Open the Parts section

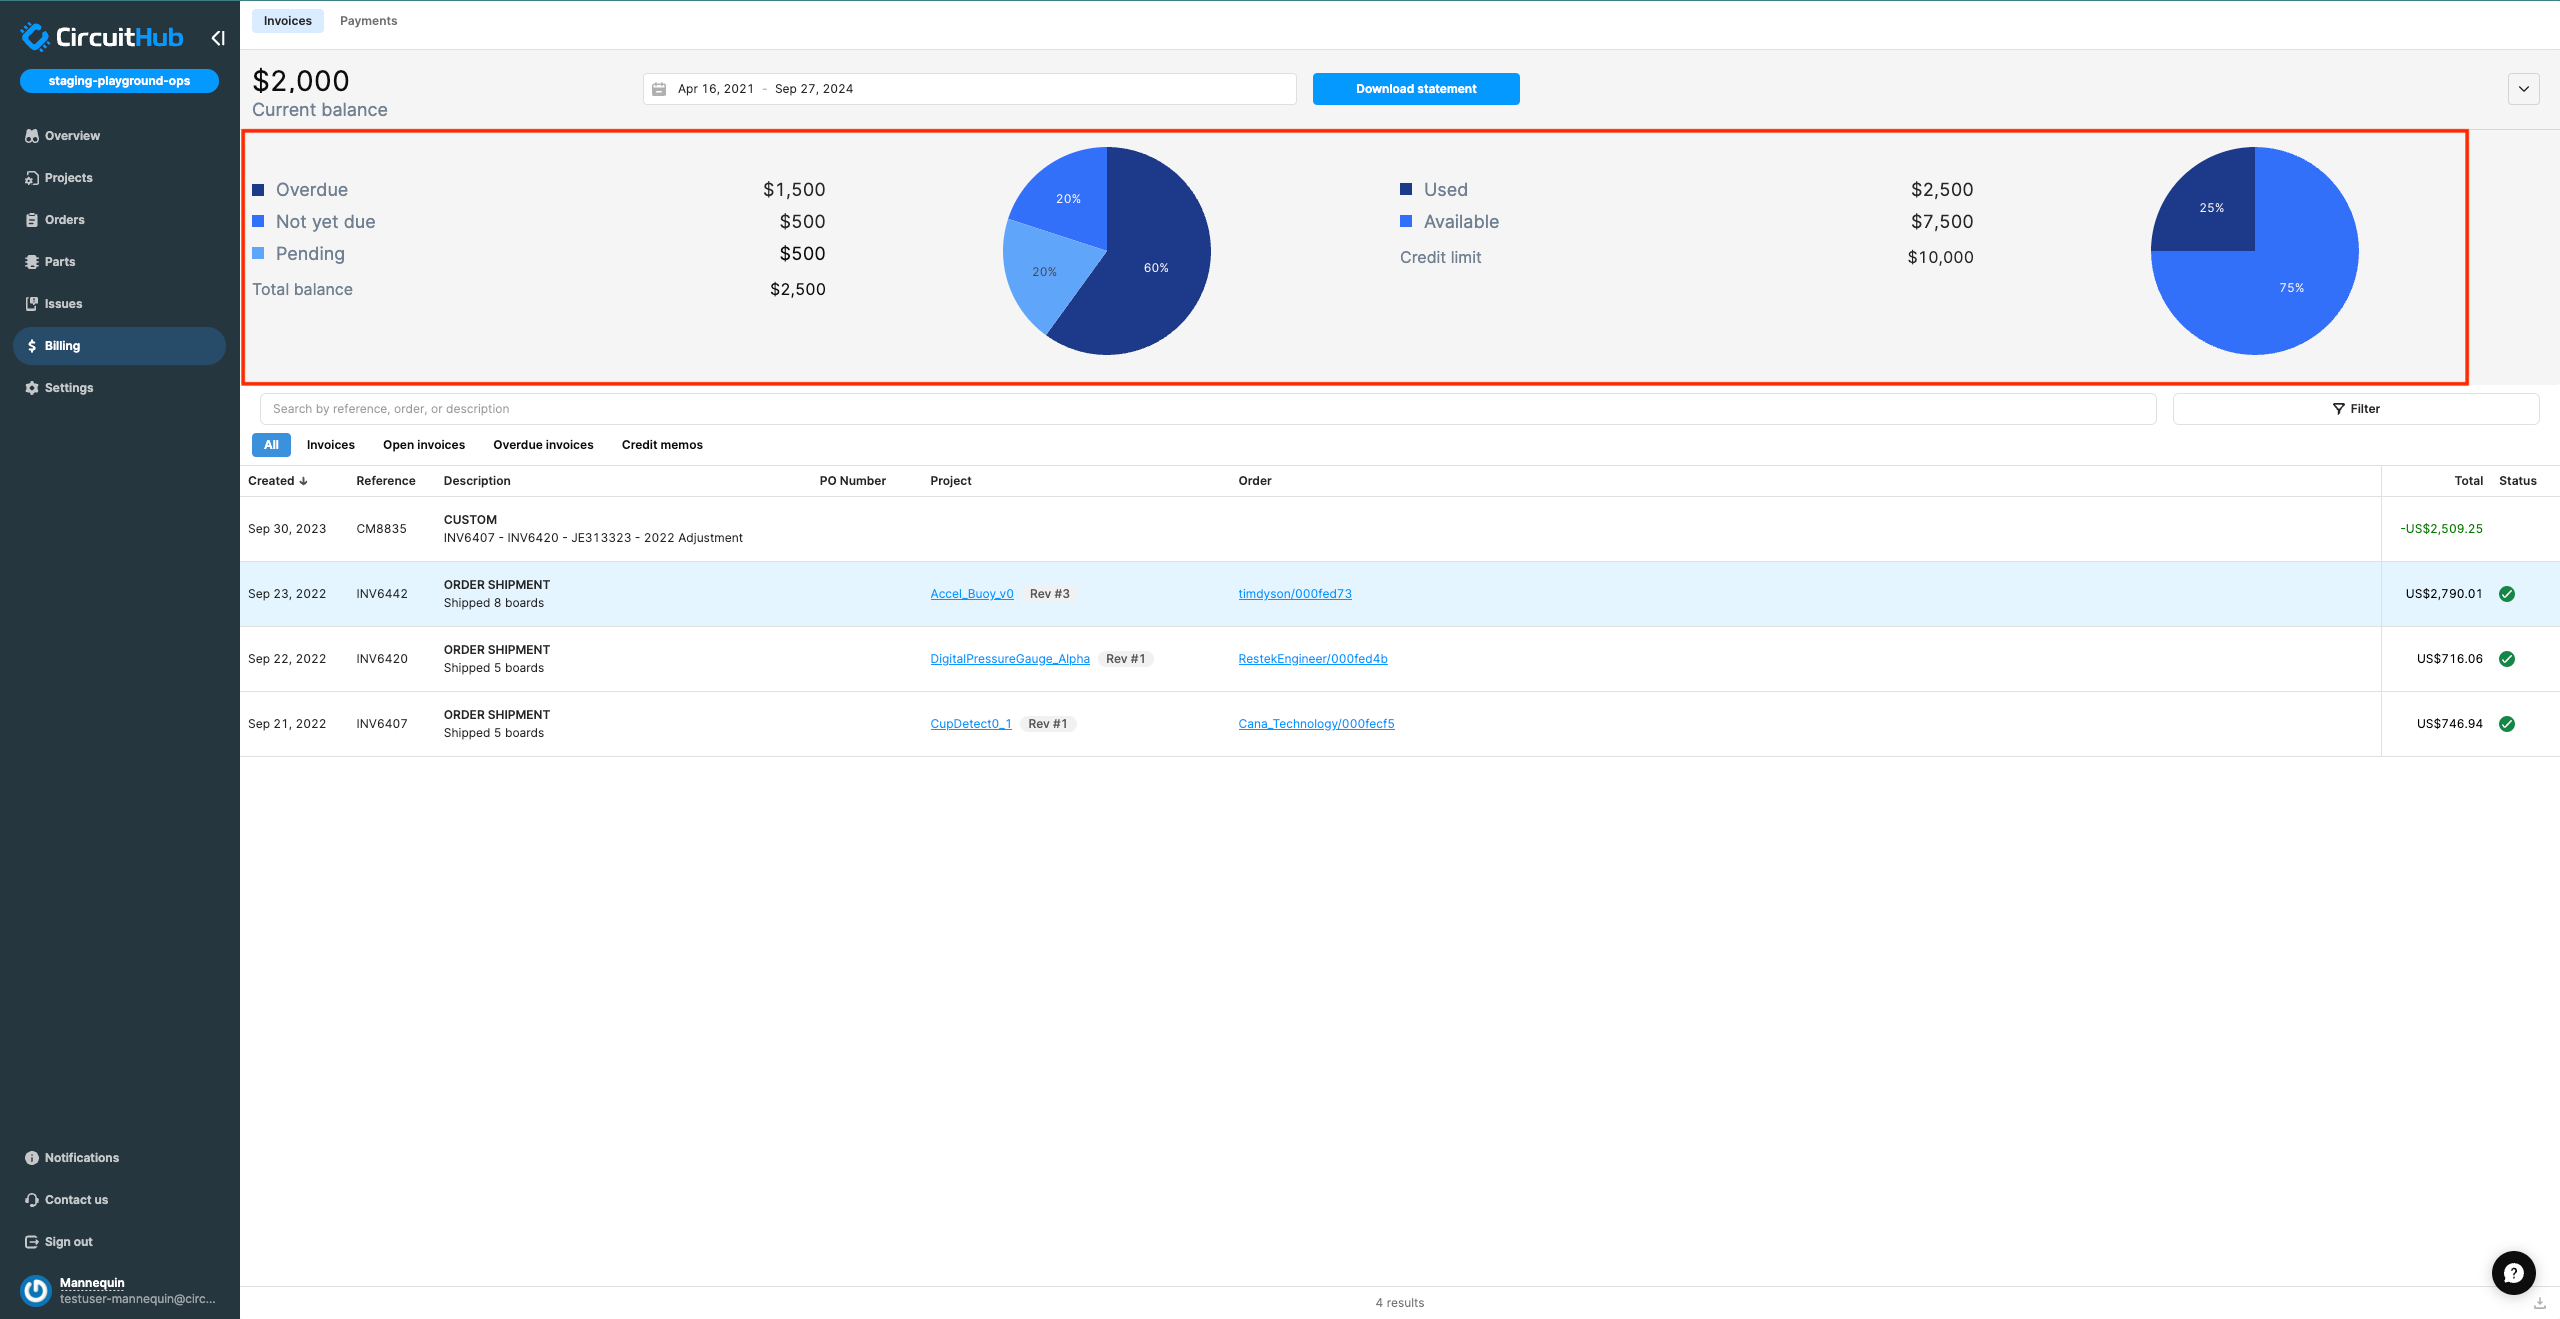[59, 261]
